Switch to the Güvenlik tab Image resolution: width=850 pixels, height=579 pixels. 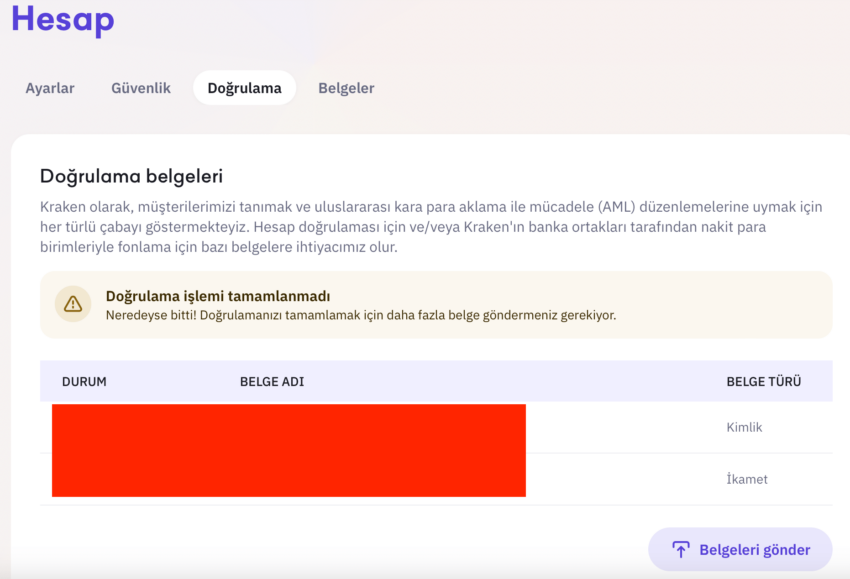141,88
